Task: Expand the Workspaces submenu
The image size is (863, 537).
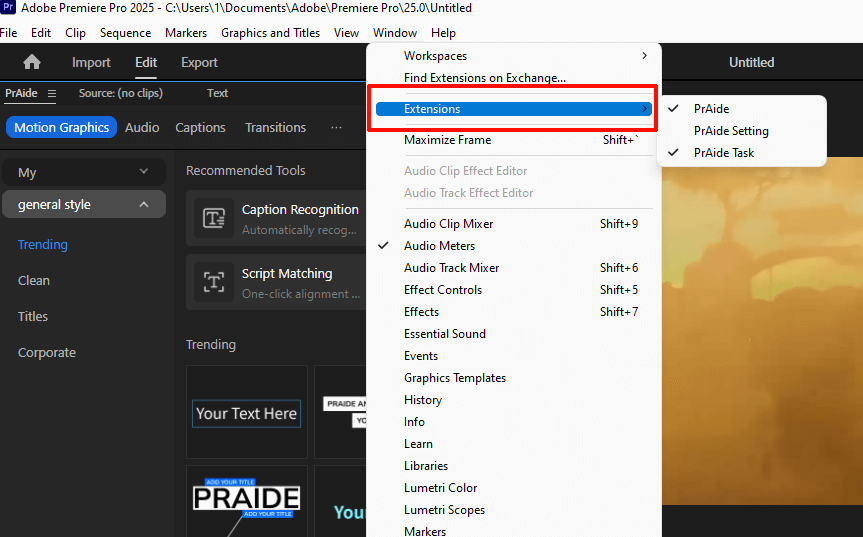Action: pyautogui.click(x=513, y=56)
